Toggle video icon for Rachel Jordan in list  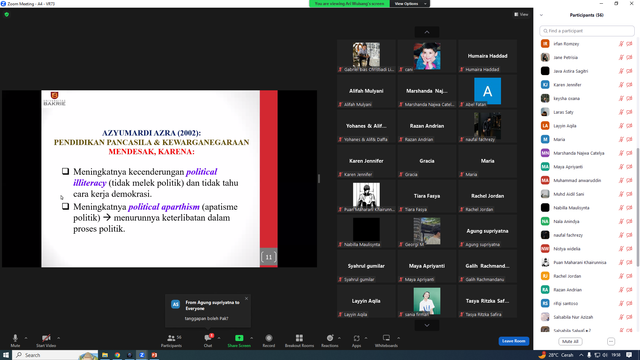[x=629, y=276]
